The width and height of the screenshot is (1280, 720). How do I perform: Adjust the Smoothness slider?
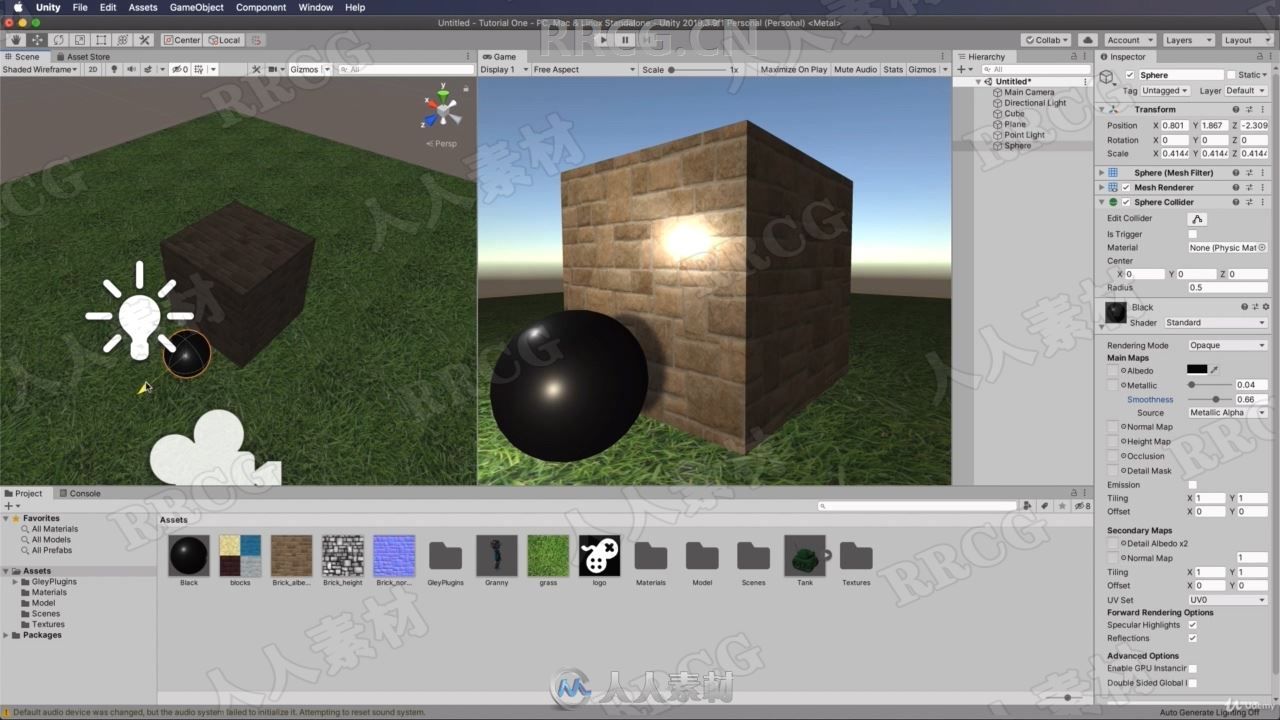1210,399
